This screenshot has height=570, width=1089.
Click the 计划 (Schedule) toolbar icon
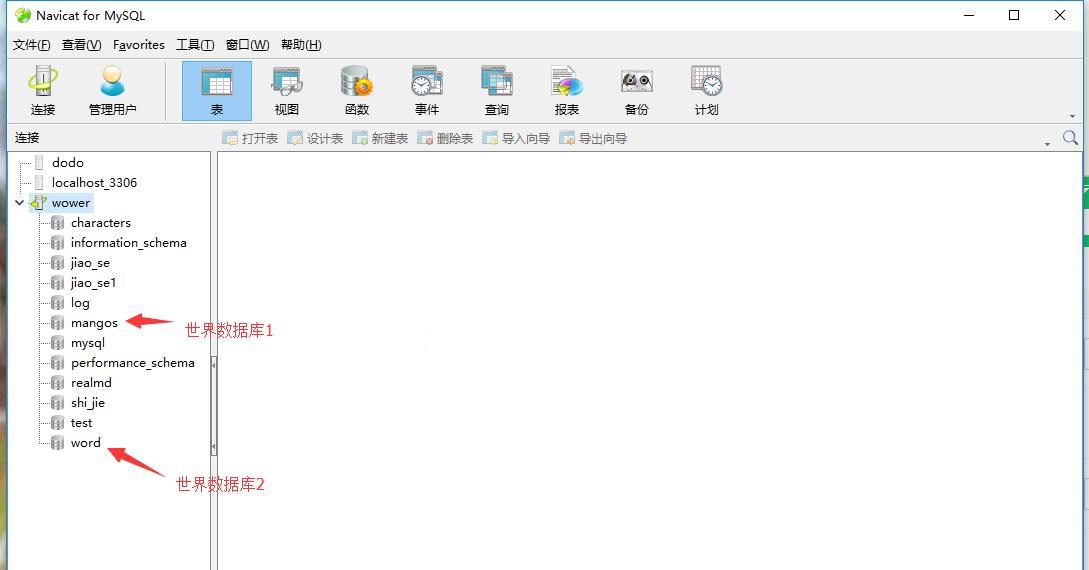pos(706,91)
